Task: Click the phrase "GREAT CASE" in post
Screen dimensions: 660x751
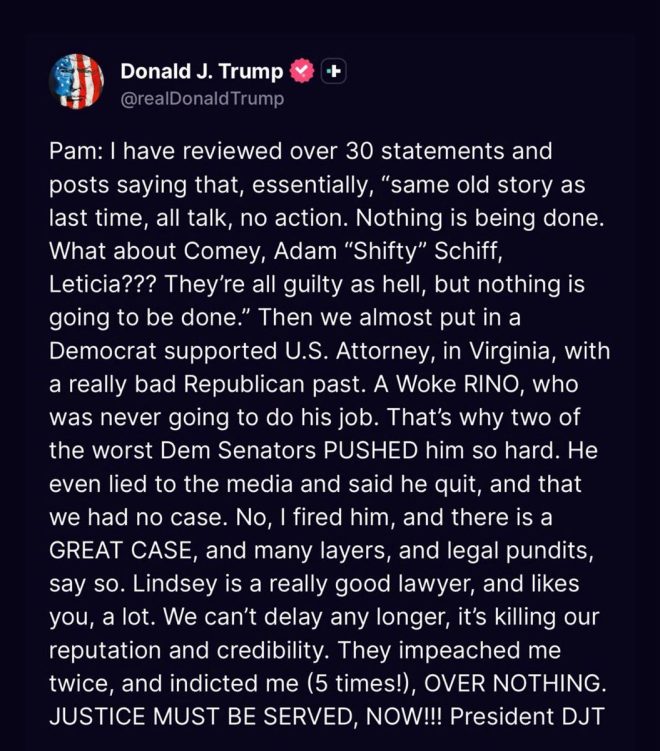Action: (121, 550)
